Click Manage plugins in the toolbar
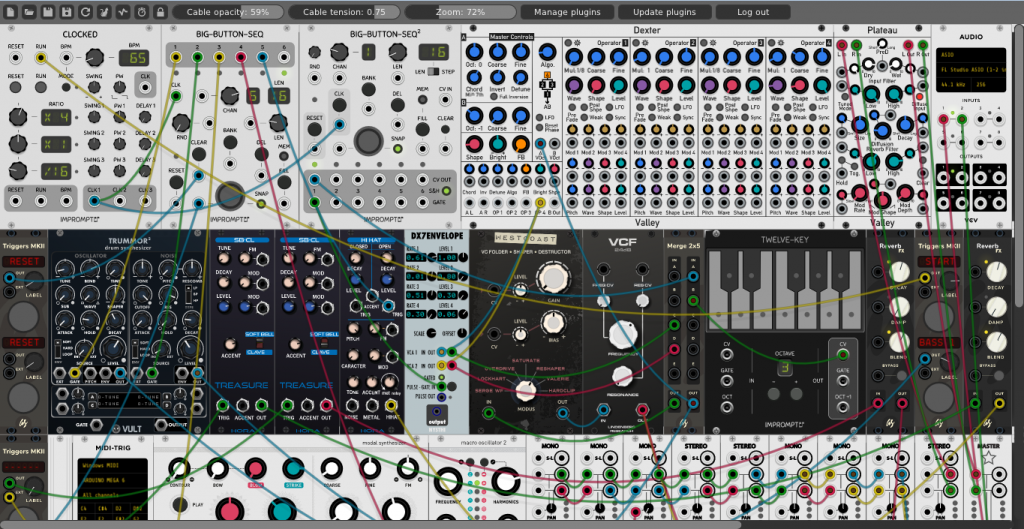Image resolution: width=1024 pixels, height=529 pixels. [567, 12]
